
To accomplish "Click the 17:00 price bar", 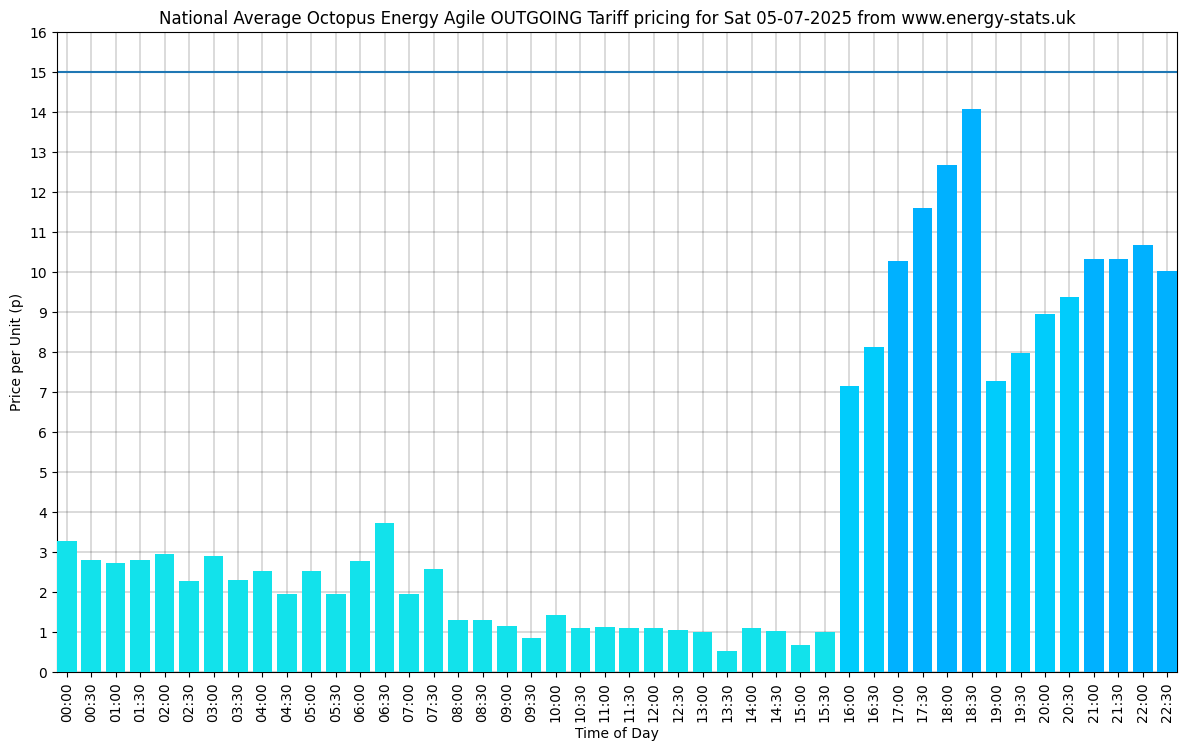I will point(898,466).
